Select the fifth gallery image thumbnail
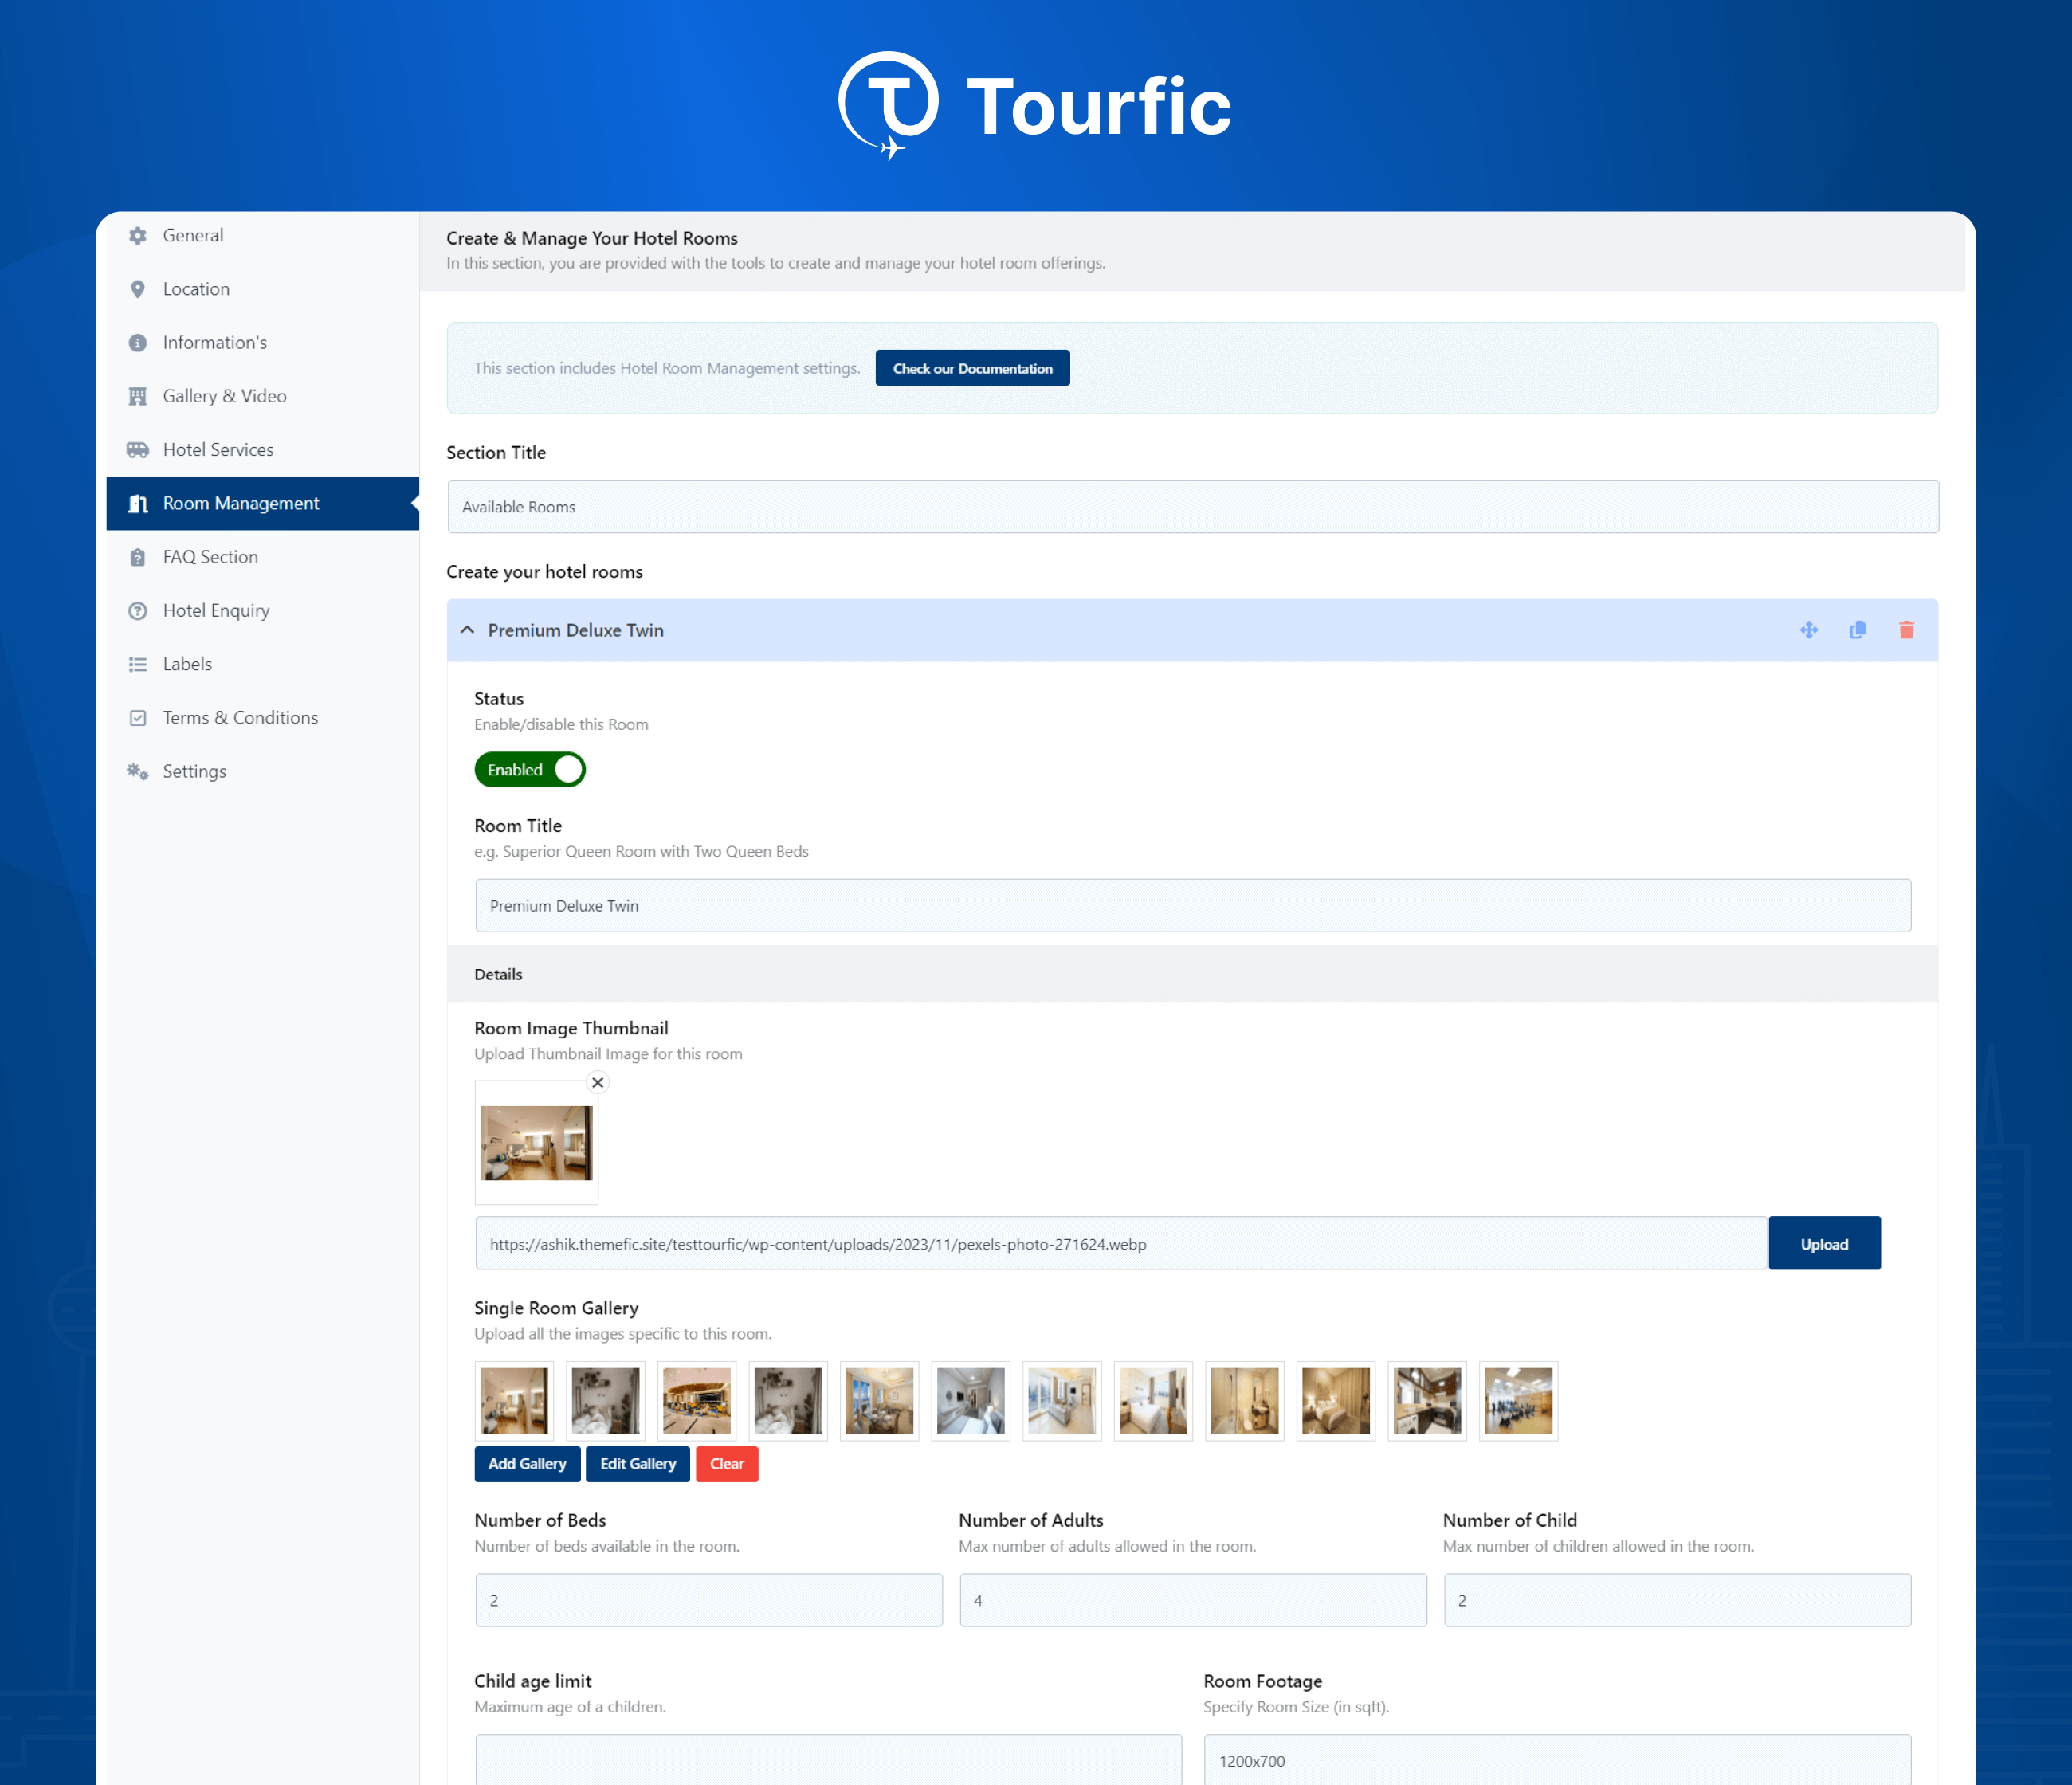The height and width of the screenshot is (1785, 2072). pos(880,1401)
